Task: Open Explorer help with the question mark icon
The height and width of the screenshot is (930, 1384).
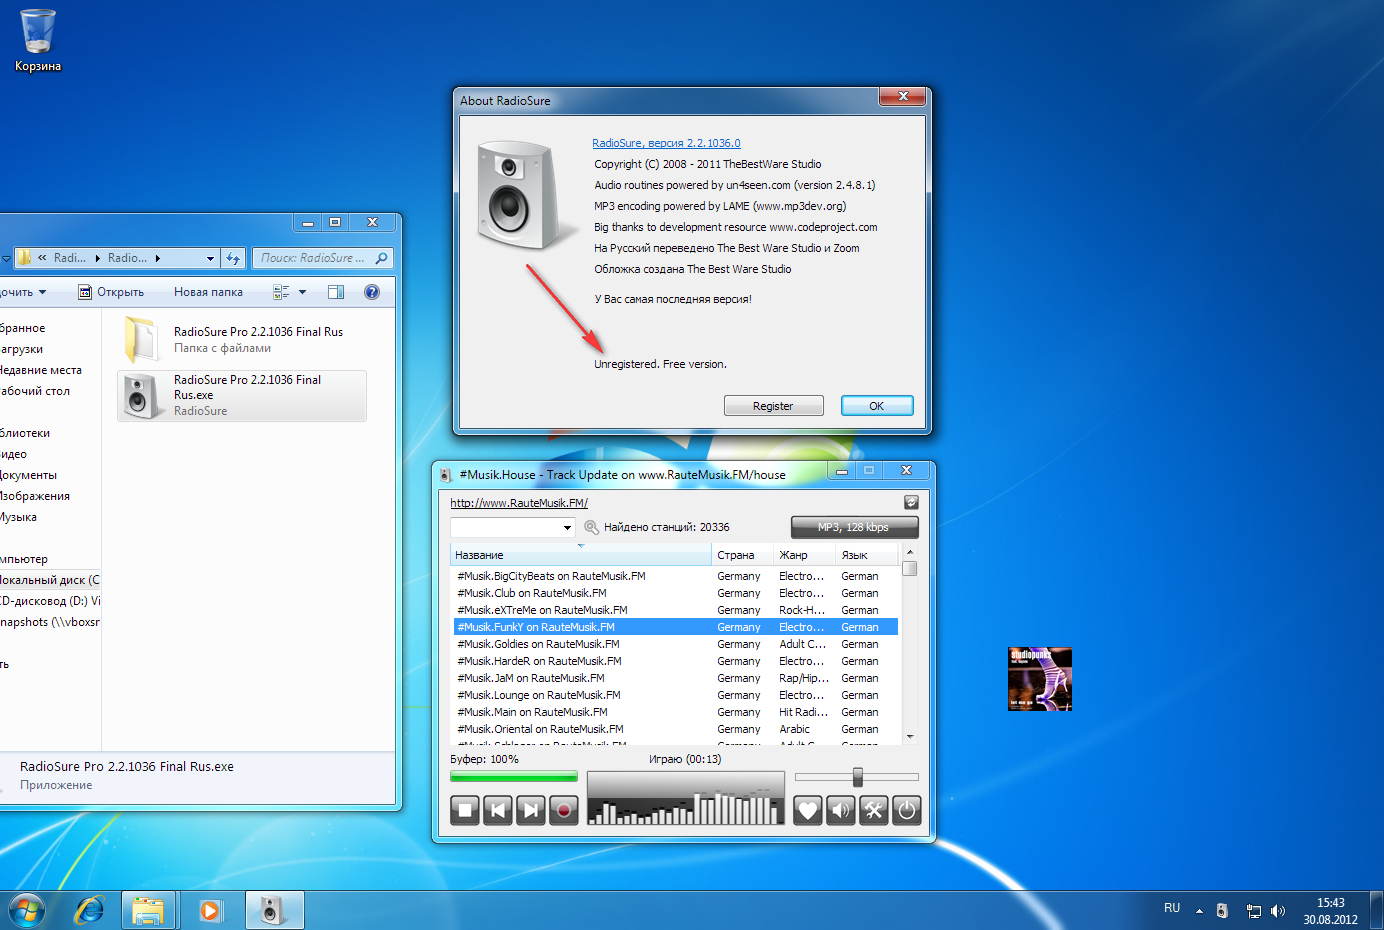Action: click(x=372, y=292)
